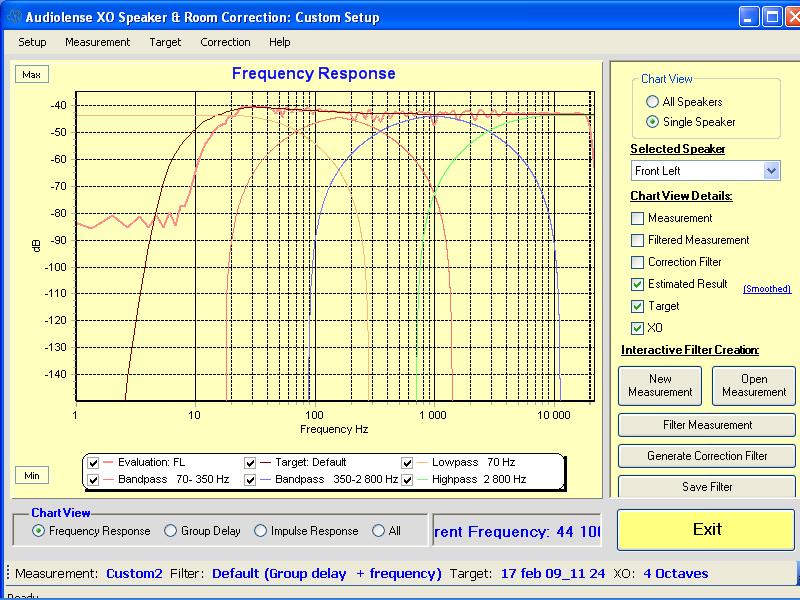Click the Max button above the dB axis
The image size is (800, 600).
tap(32, 74)
